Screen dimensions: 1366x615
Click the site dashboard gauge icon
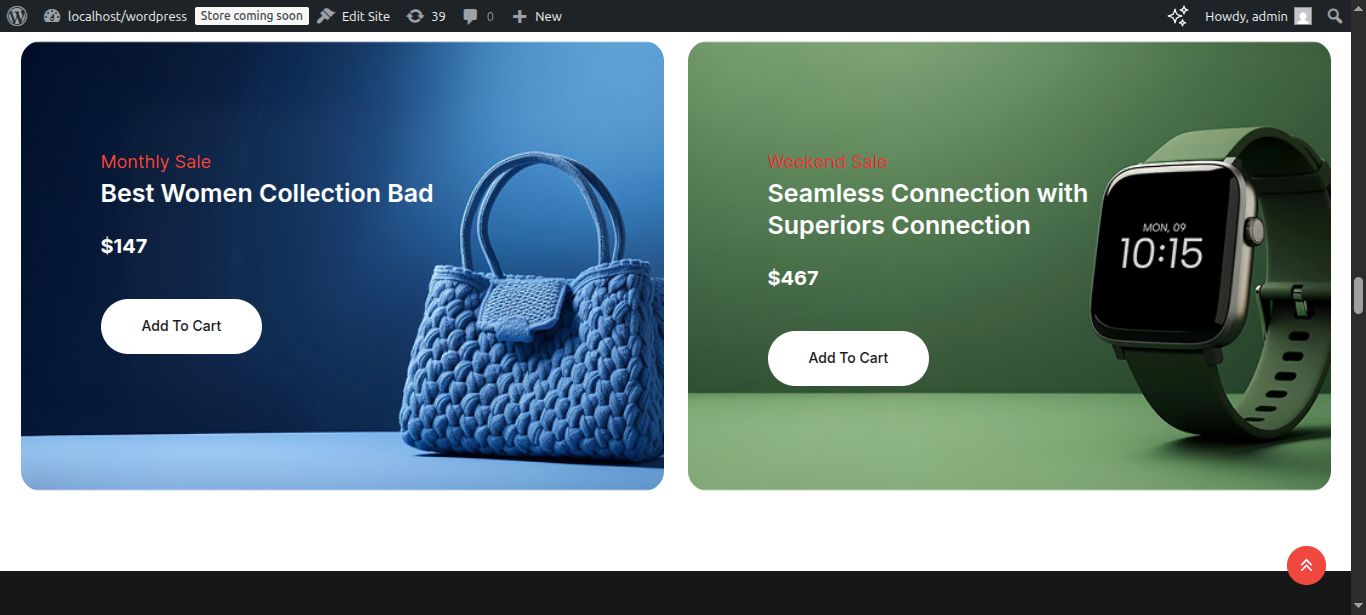[52, 16]
